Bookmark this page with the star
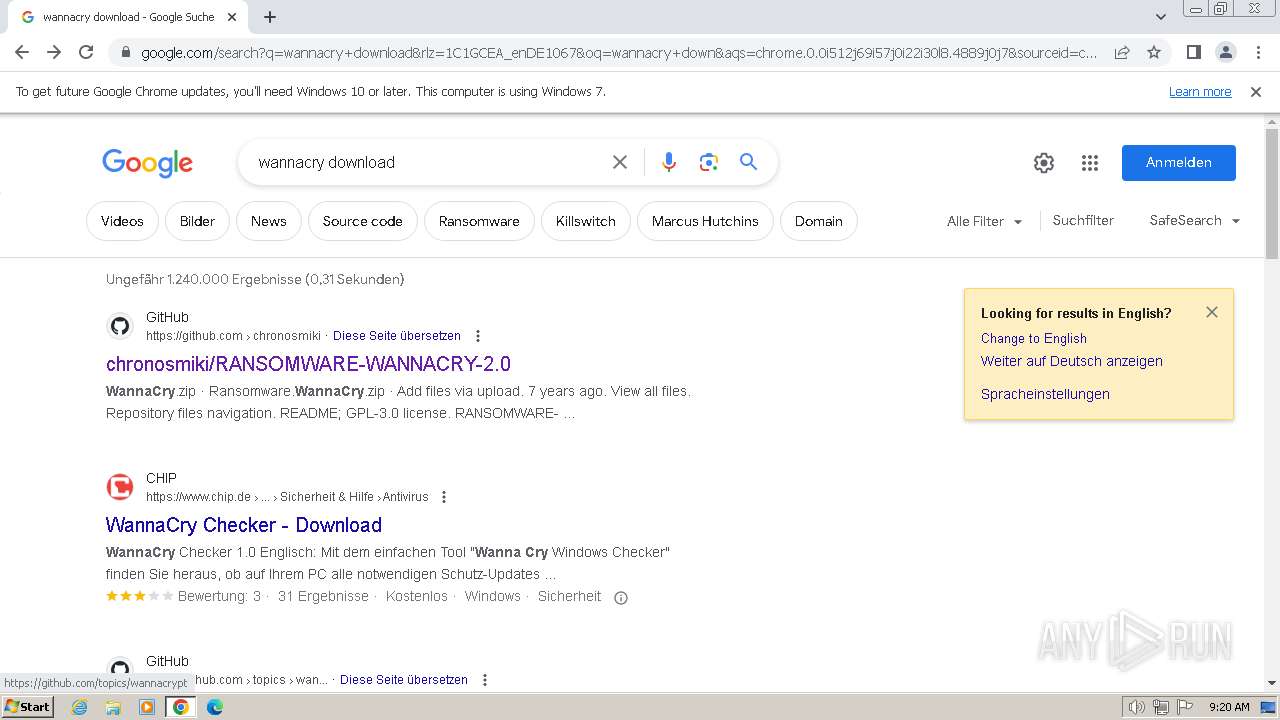 pyautogui.click(x=1154, y=52)
